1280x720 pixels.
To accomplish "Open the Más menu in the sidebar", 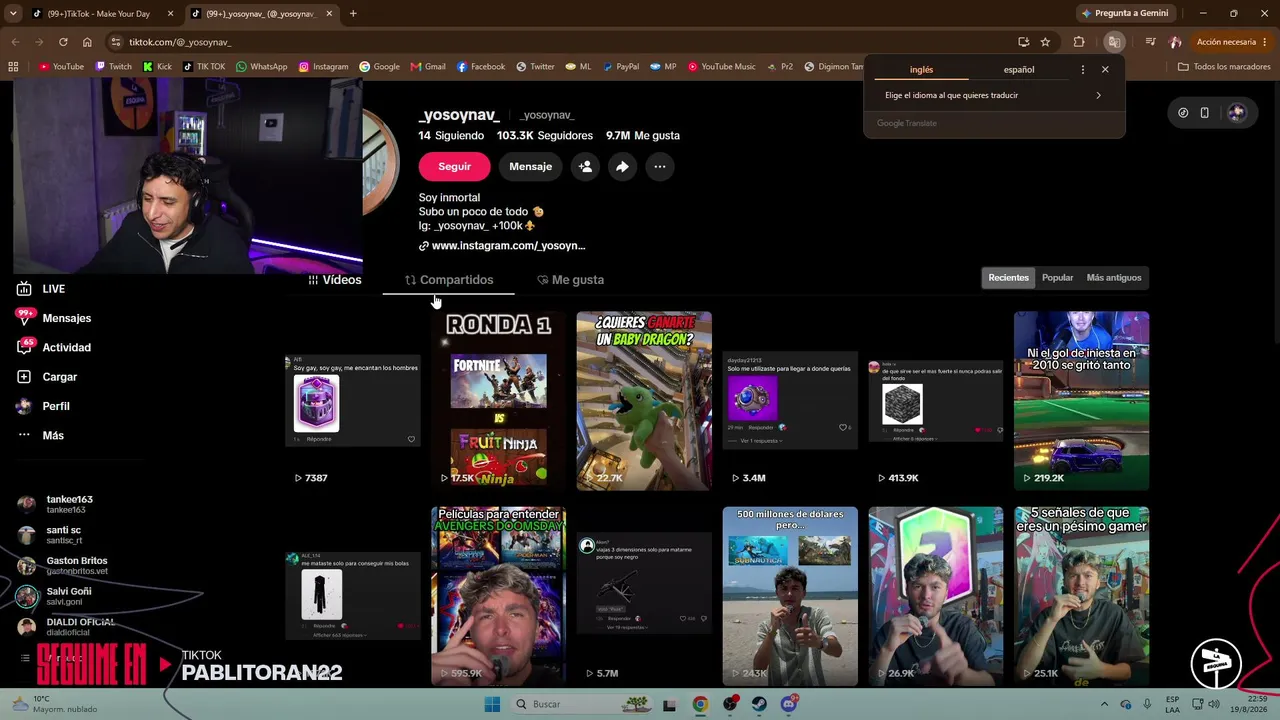I will click(x=40, y=435).
